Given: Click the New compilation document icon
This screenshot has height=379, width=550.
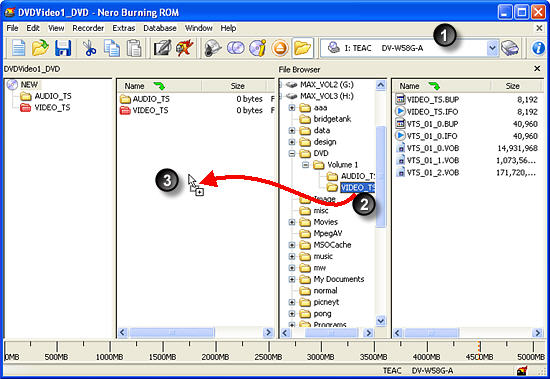Looking at the screenshot, I should (x=18, y=48).
